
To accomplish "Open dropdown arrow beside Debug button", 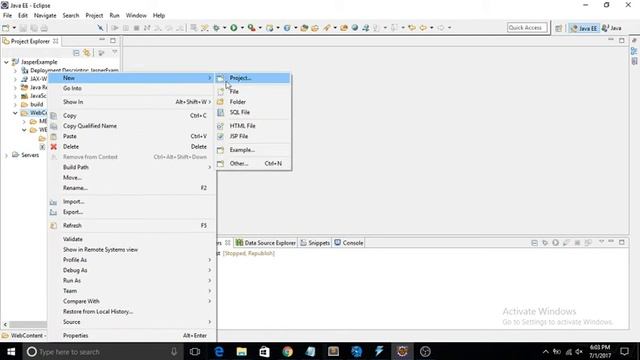I will pos(224,28).
